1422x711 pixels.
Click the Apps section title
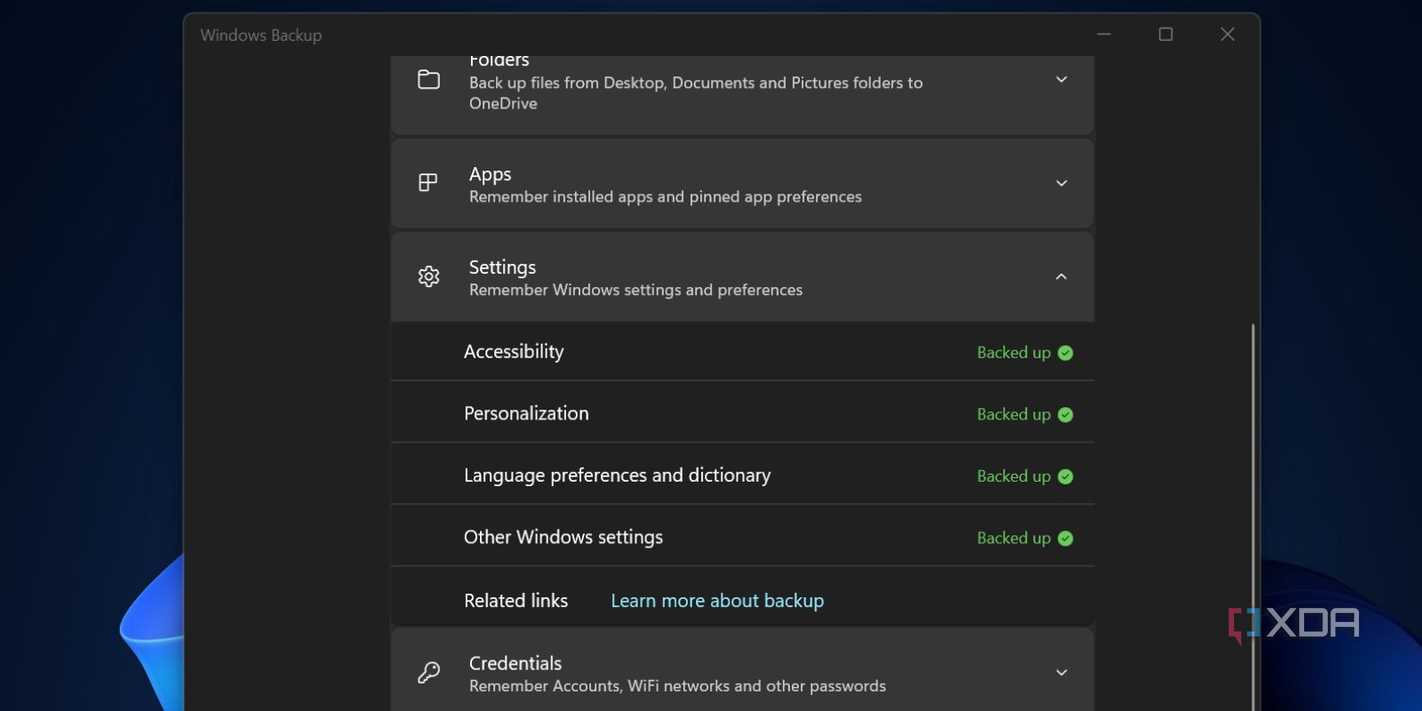pos(490,174)
